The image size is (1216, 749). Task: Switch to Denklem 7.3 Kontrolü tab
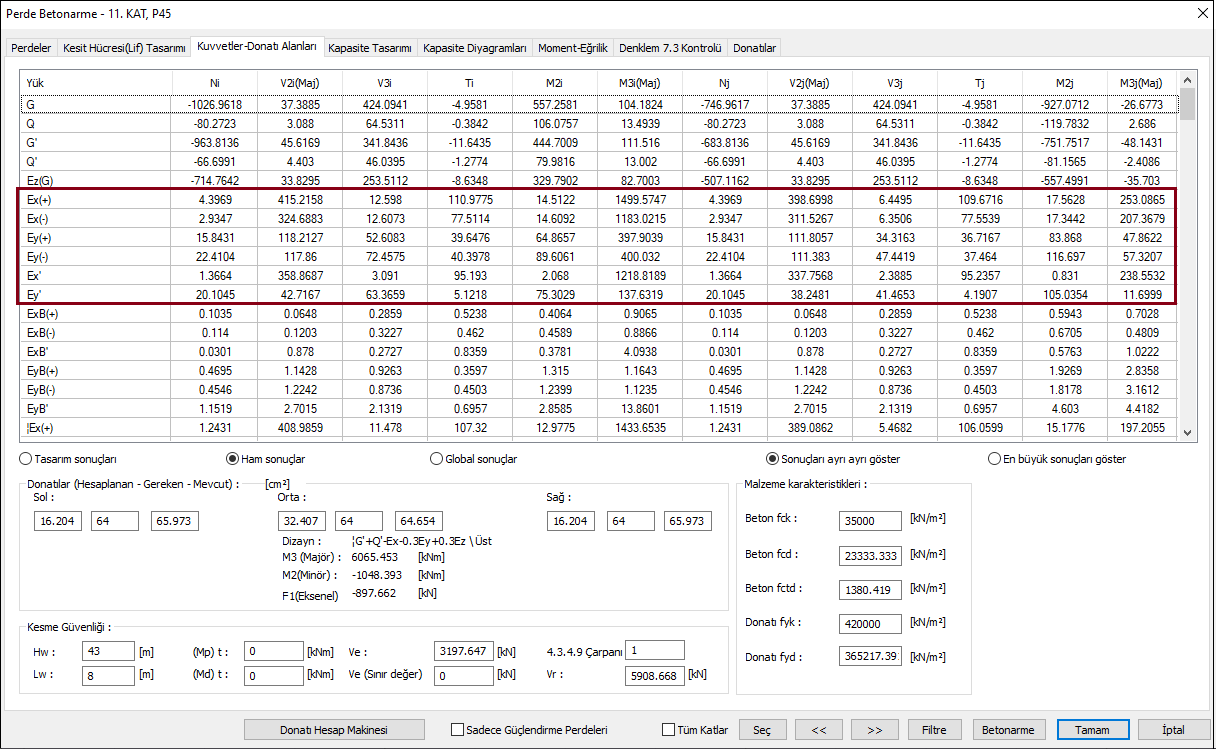click(x=670, y=48)
